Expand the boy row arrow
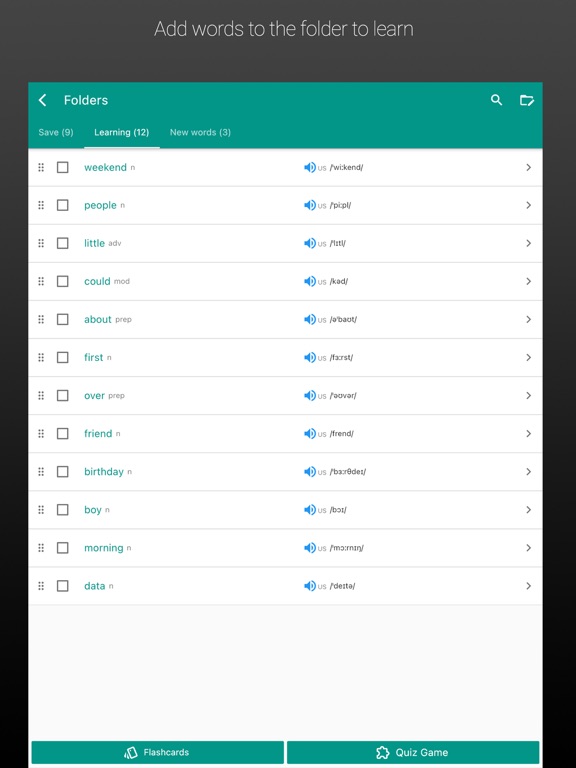The height and width of the screenshot is (768, 576). tap(528, 510)
